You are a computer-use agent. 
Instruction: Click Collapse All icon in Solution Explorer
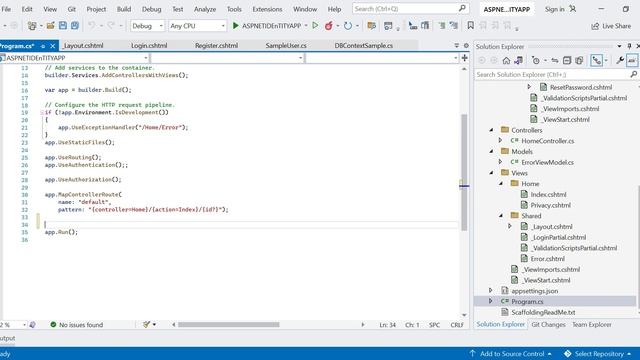(567, 61)
